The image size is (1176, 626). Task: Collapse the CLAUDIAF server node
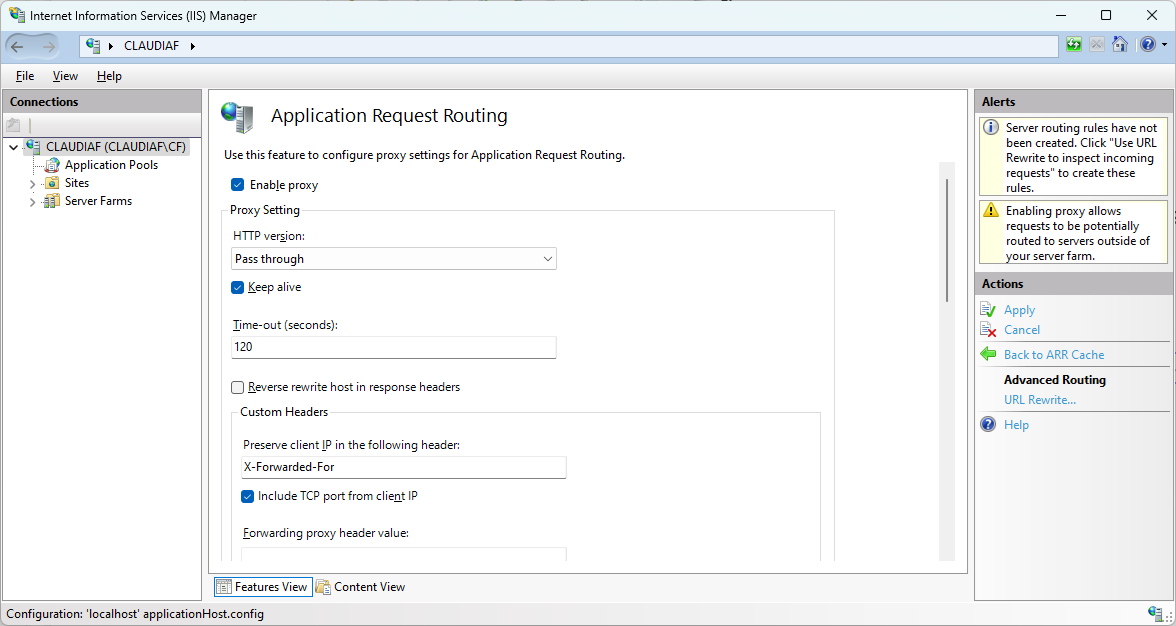click(13, 148)
